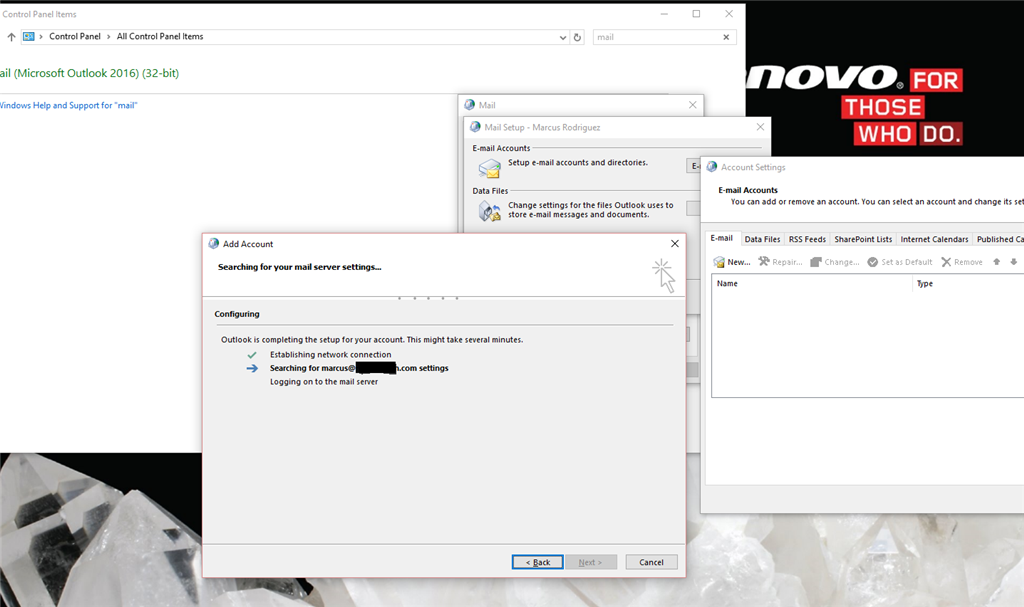Open Mail (Microsoft Outlook 2016) item

[89, 73]
